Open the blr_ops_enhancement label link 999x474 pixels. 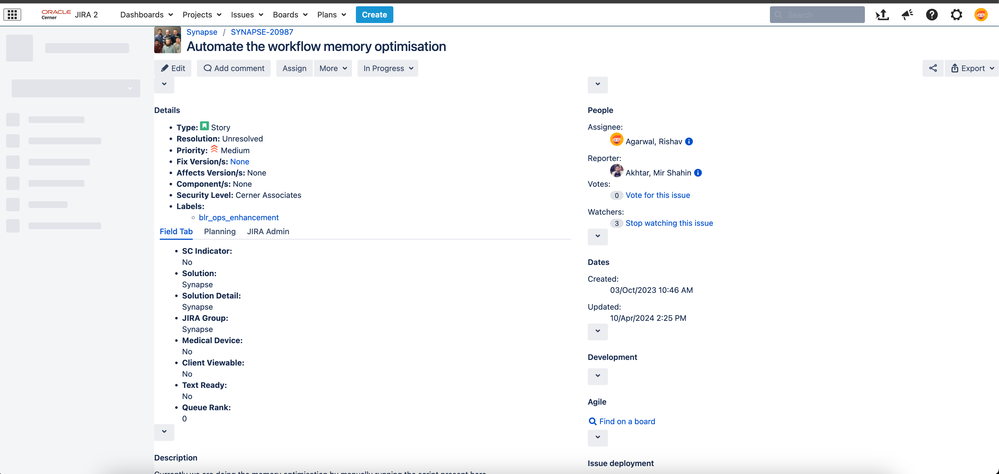coord(239,217)
